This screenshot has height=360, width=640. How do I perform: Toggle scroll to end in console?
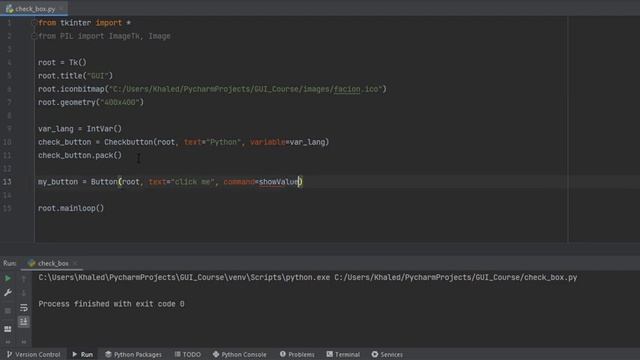point(24,322)
